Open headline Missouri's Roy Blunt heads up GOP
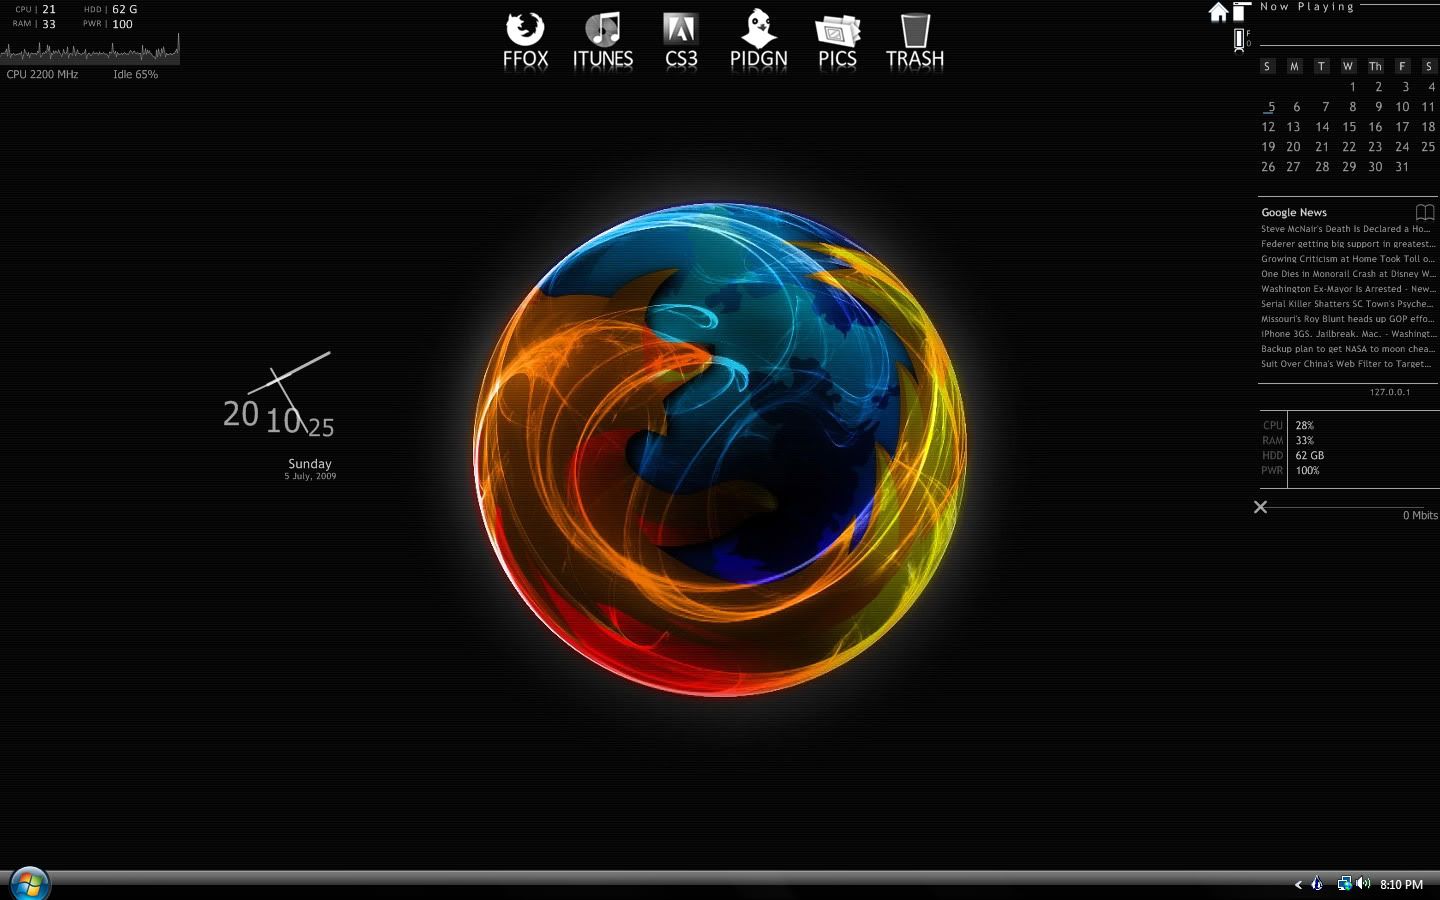The height and width of the screenshot is (900, 1440). 1347,319
